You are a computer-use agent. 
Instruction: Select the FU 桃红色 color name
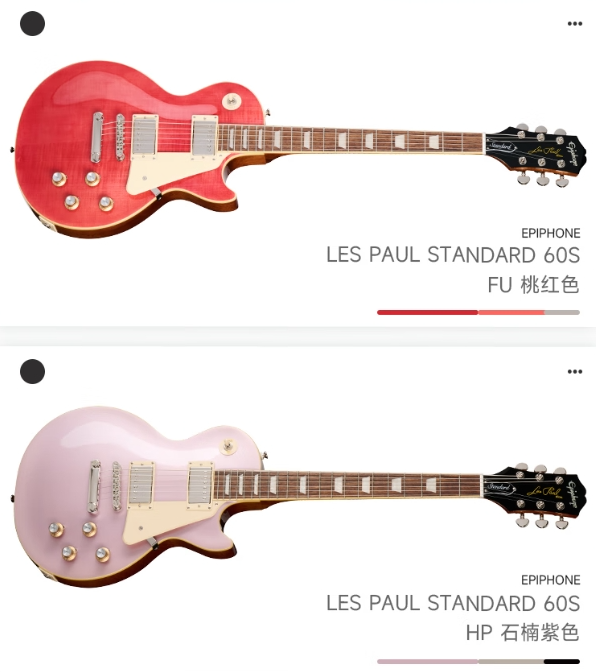pyautogui.click(x=533, y=285)
